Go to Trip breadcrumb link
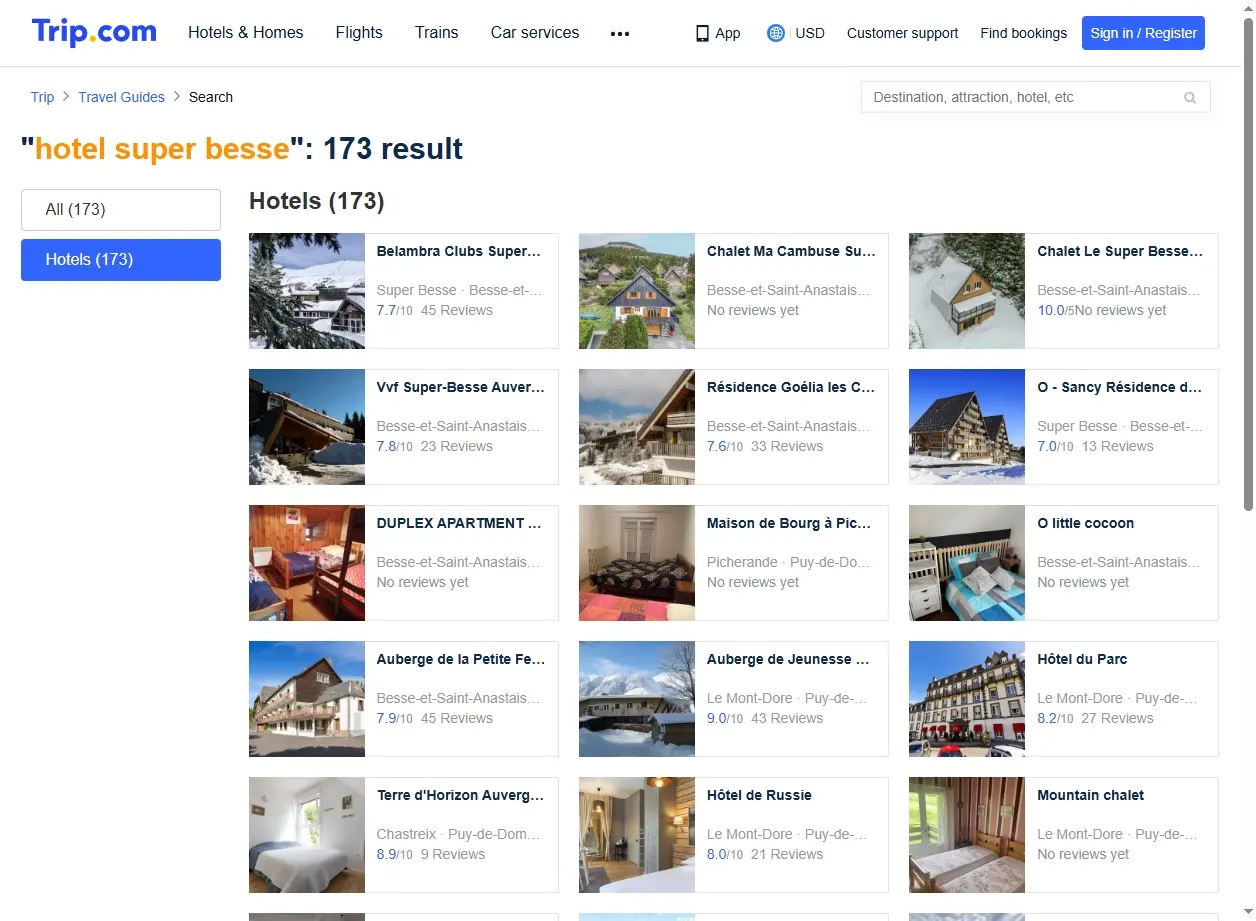This screenshot has width=1256, height=921. [x=42, y=97]
